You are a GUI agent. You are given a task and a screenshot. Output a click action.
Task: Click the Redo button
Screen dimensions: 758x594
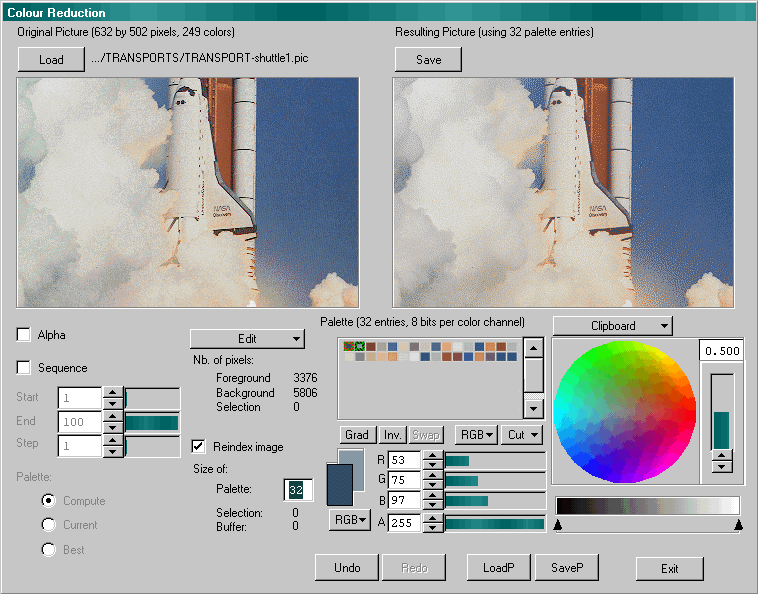click(414, 567)
